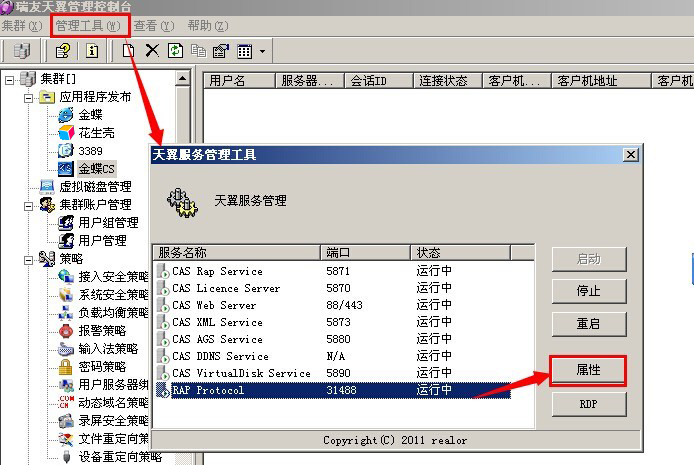Click the 重启 button

pyautogui.click(x=589, y=324)
